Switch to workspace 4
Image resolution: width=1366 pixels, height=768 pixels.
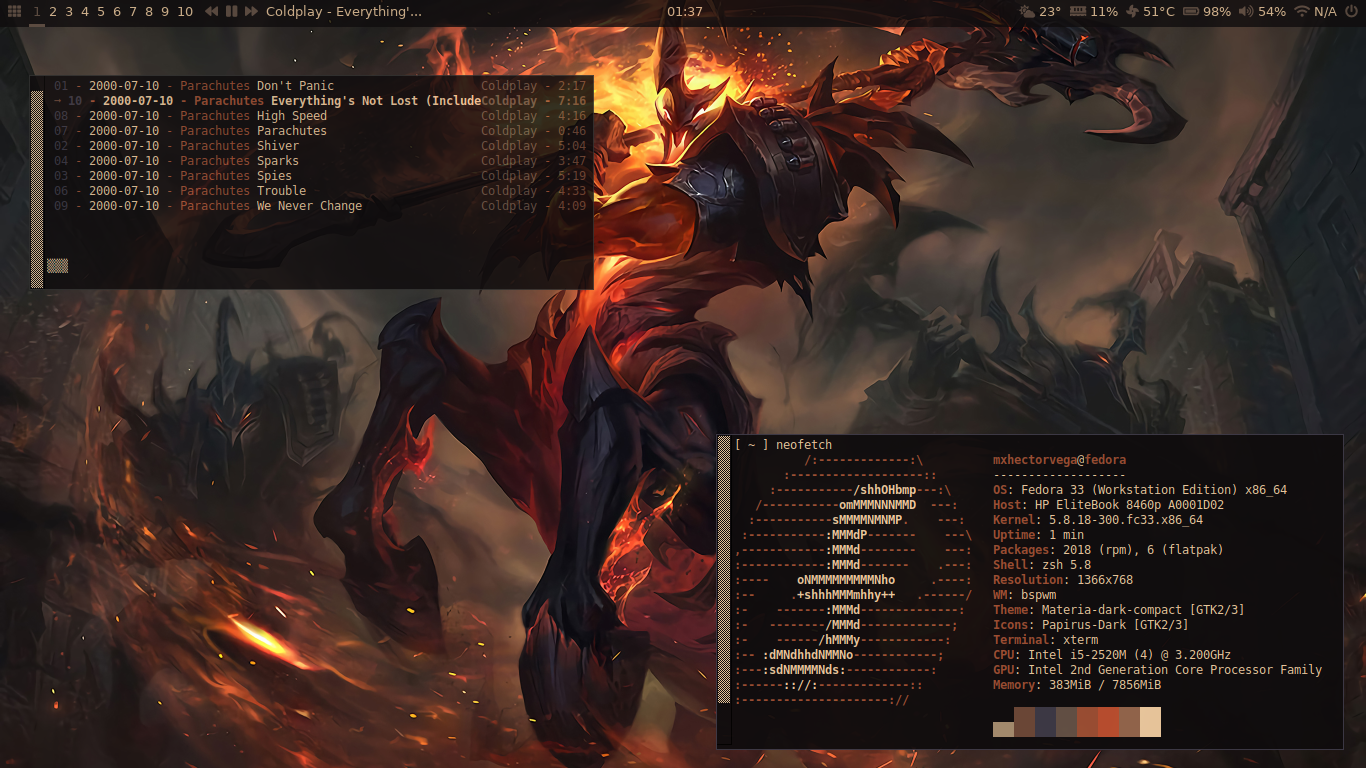pyautogui.click(x=85, y=12)
